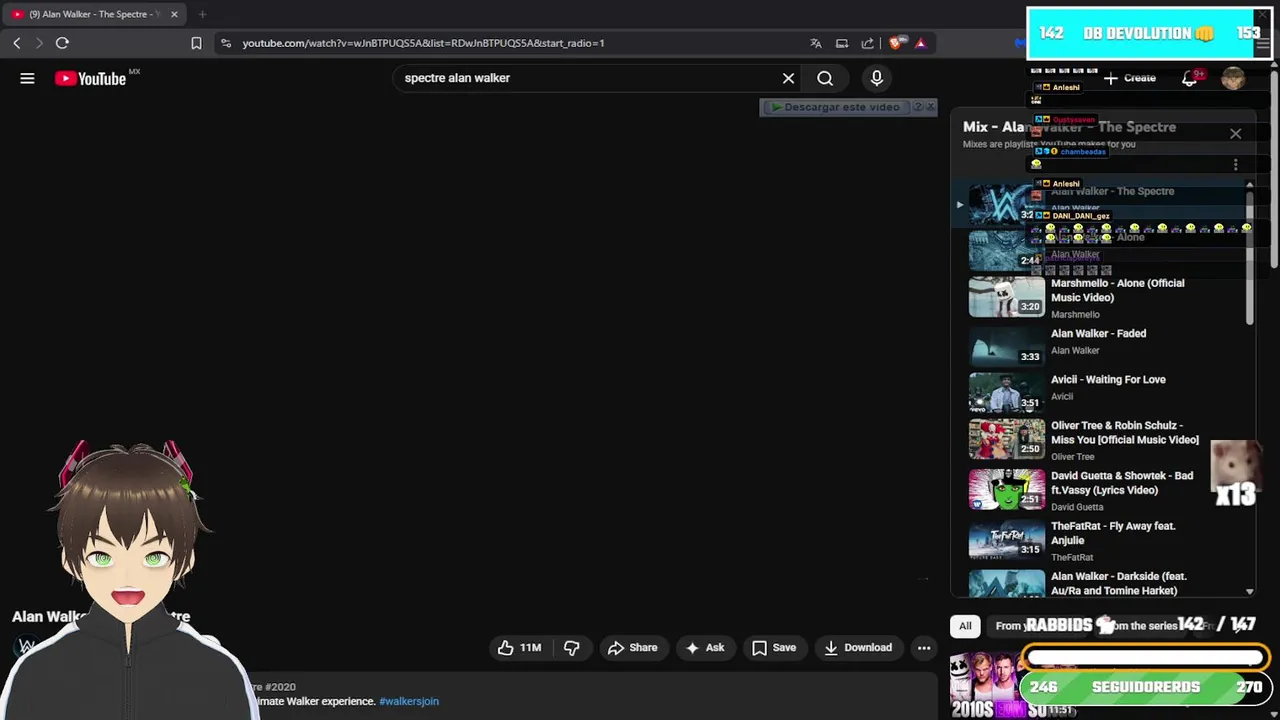Clear the search box with the X

[788, 78]
